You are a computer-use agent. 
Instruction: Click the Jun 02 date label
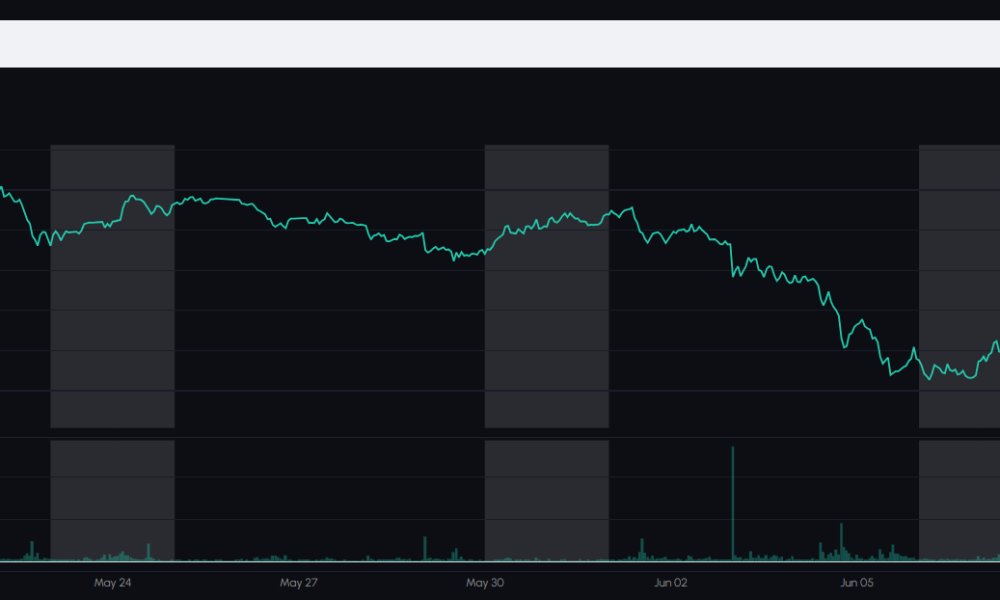(670, 582)
